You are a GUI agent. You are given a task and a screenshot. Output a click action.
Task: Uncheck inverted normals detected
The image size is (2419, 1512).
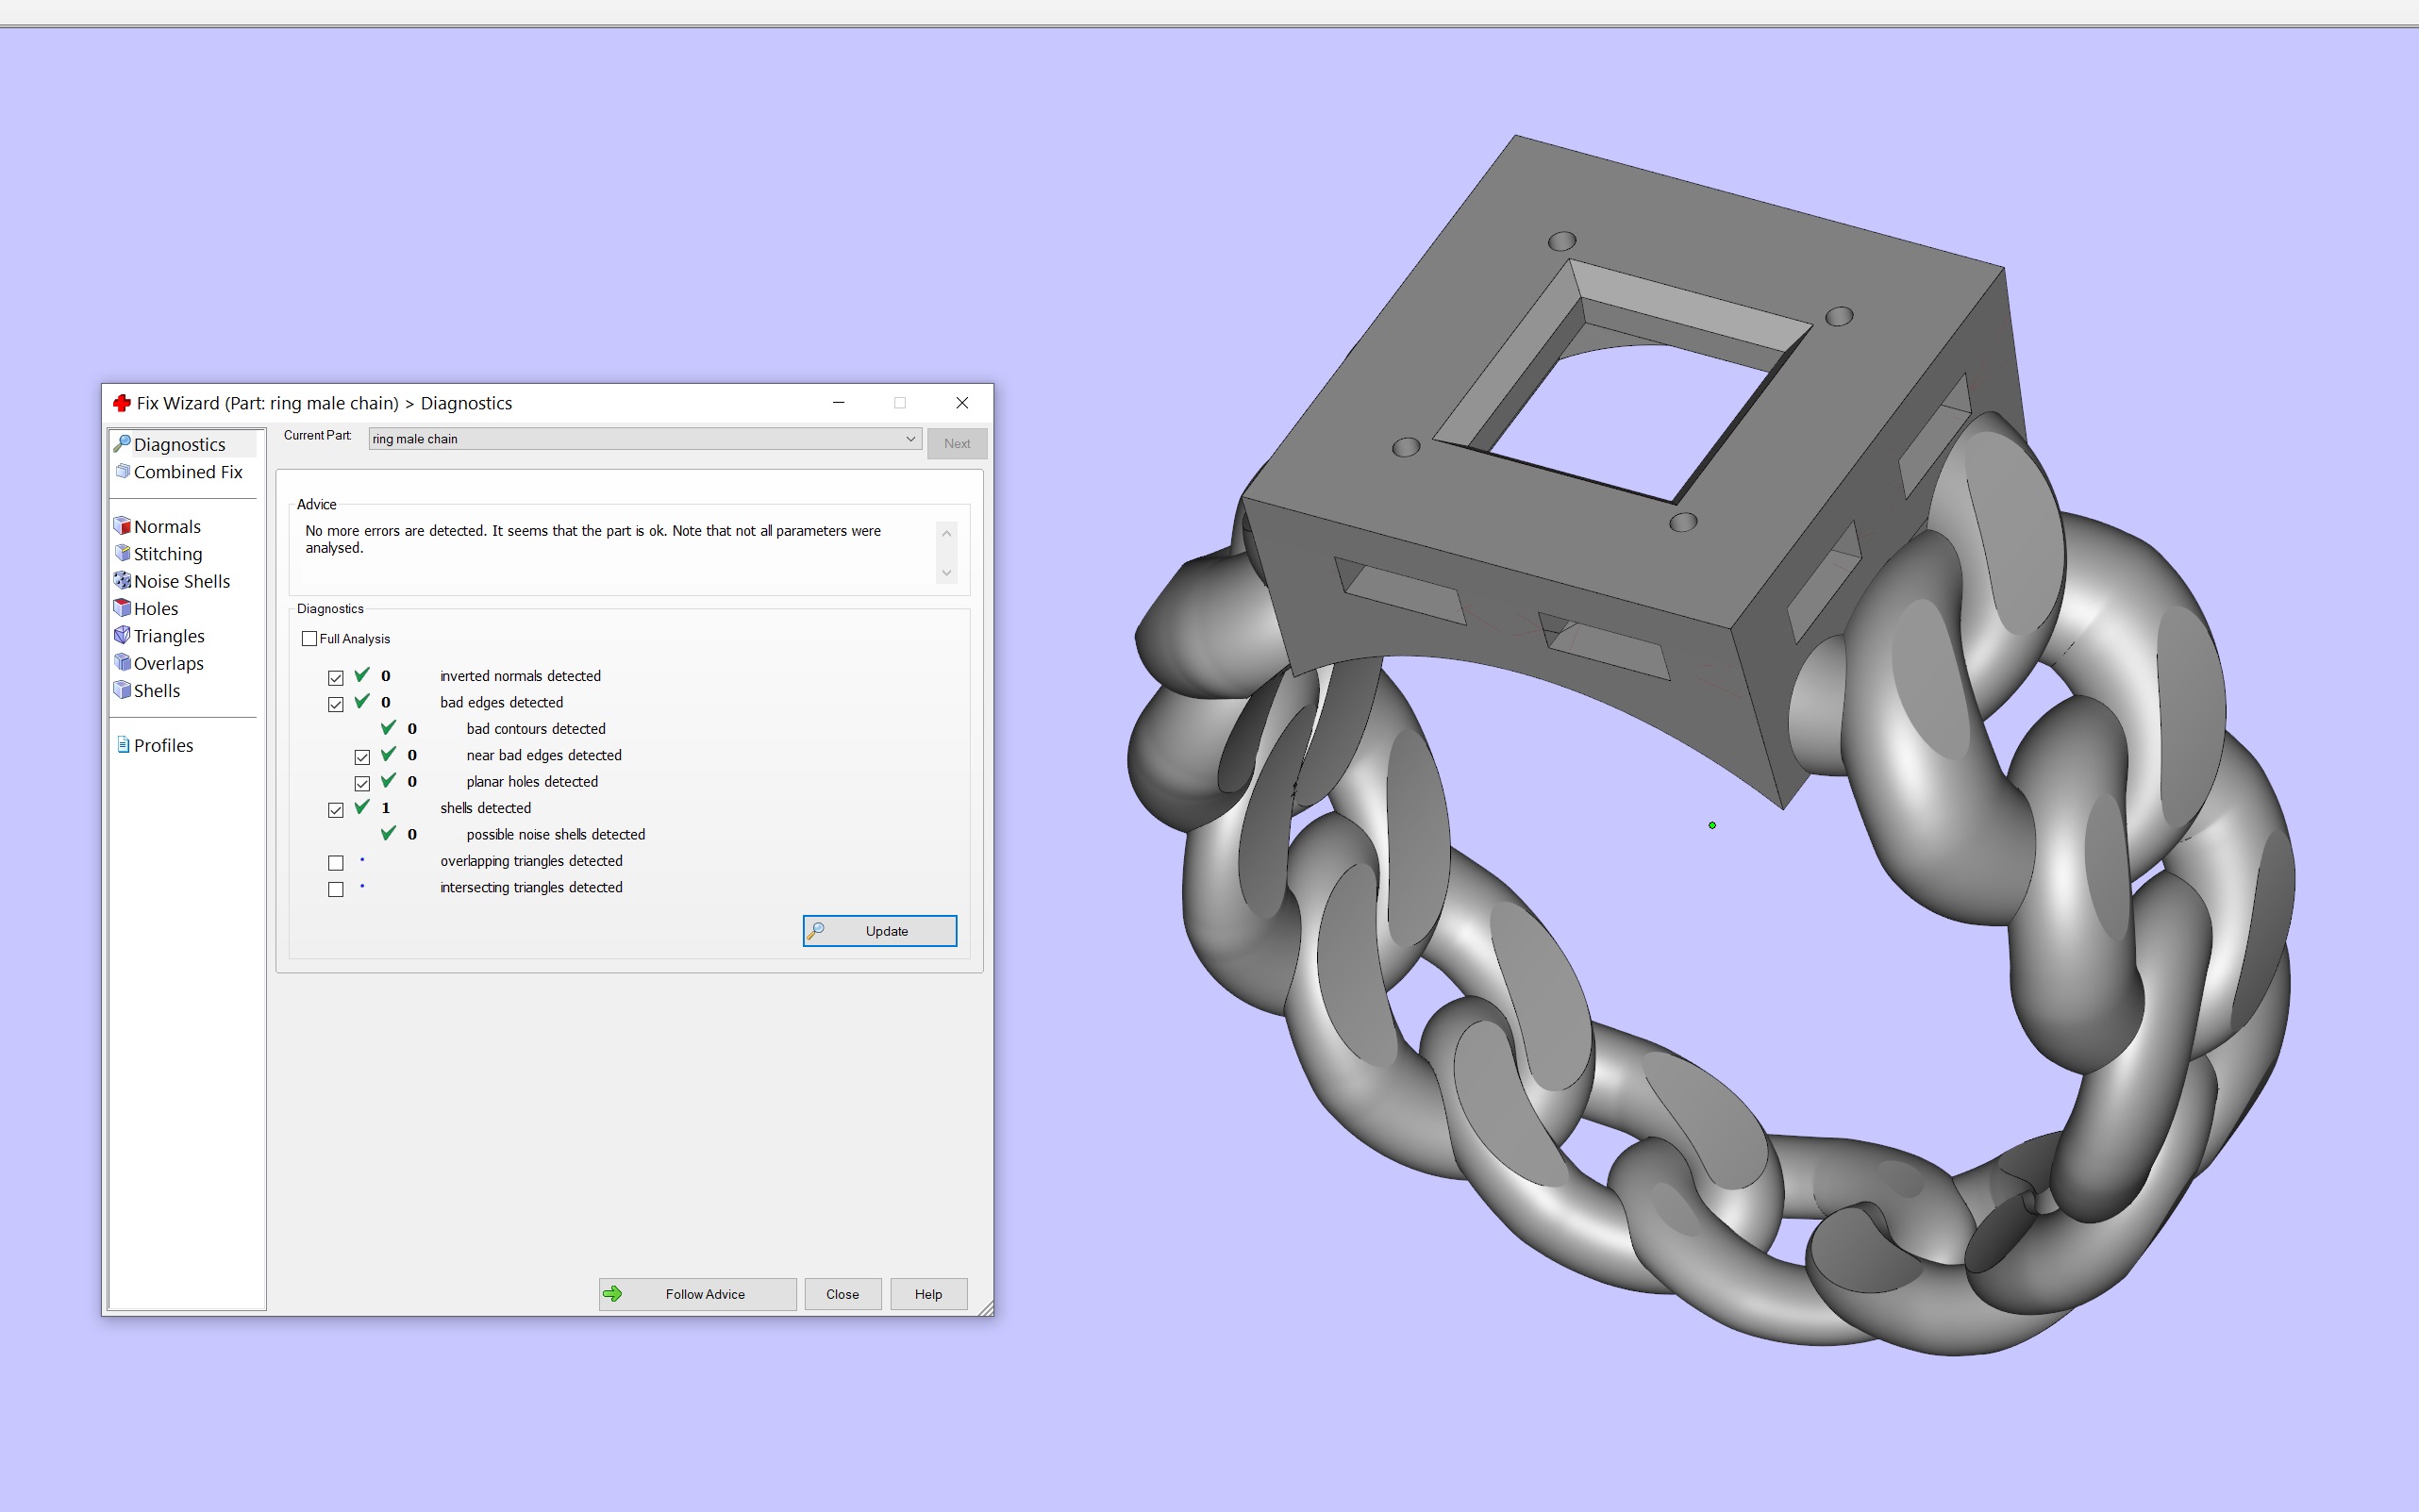click(x=336, y=677)
